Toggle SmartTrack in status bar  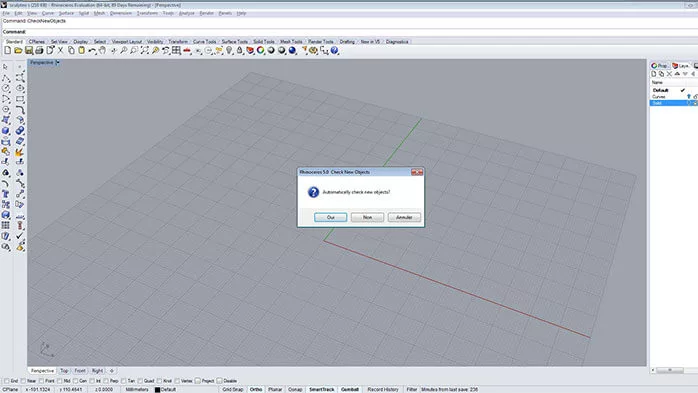point(321,389)
